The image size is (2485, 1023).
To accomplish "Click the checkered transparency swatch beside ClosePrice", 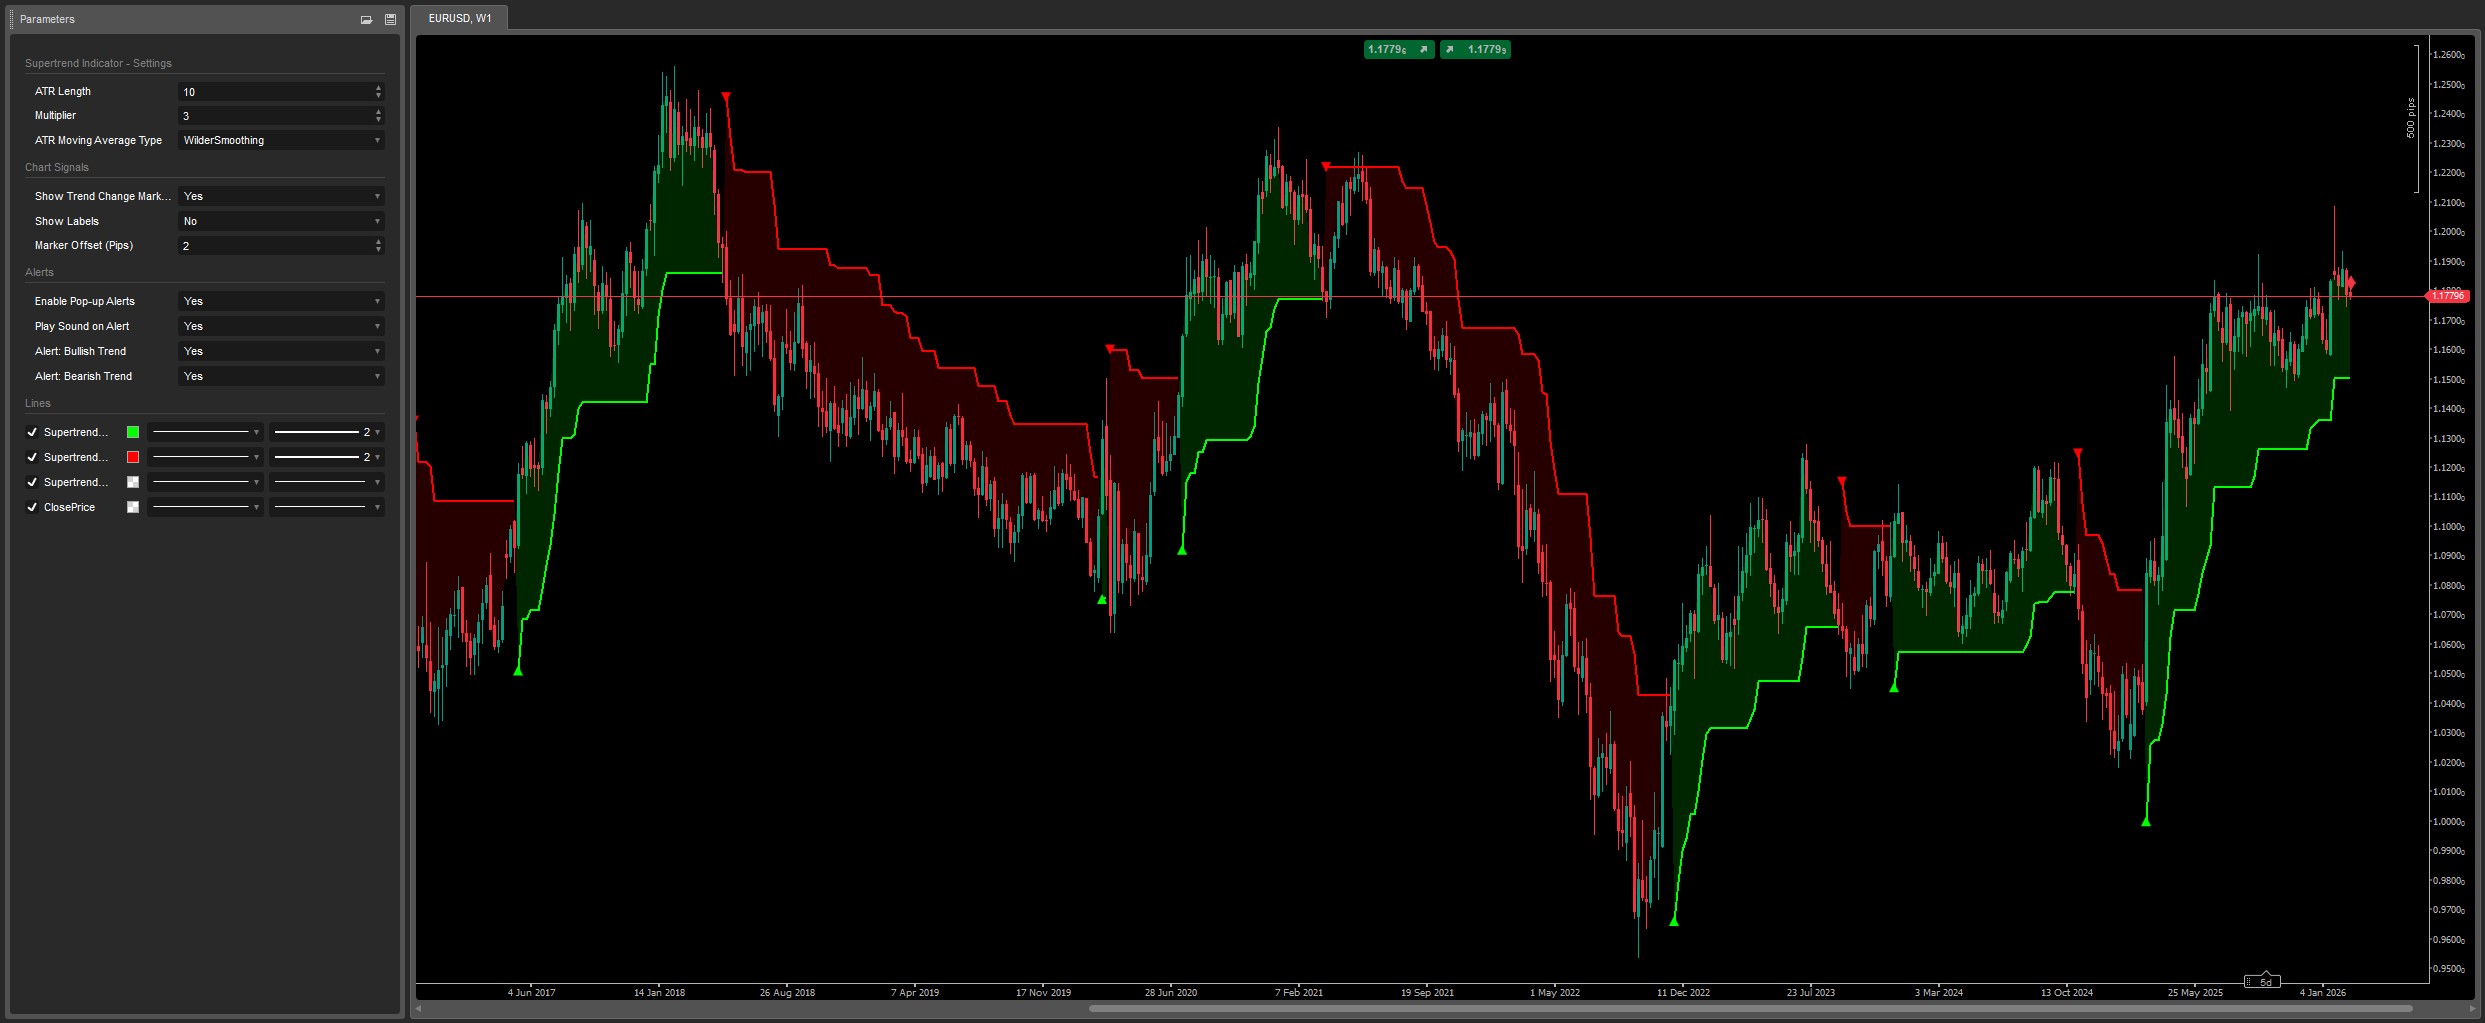I will (133, 507).
